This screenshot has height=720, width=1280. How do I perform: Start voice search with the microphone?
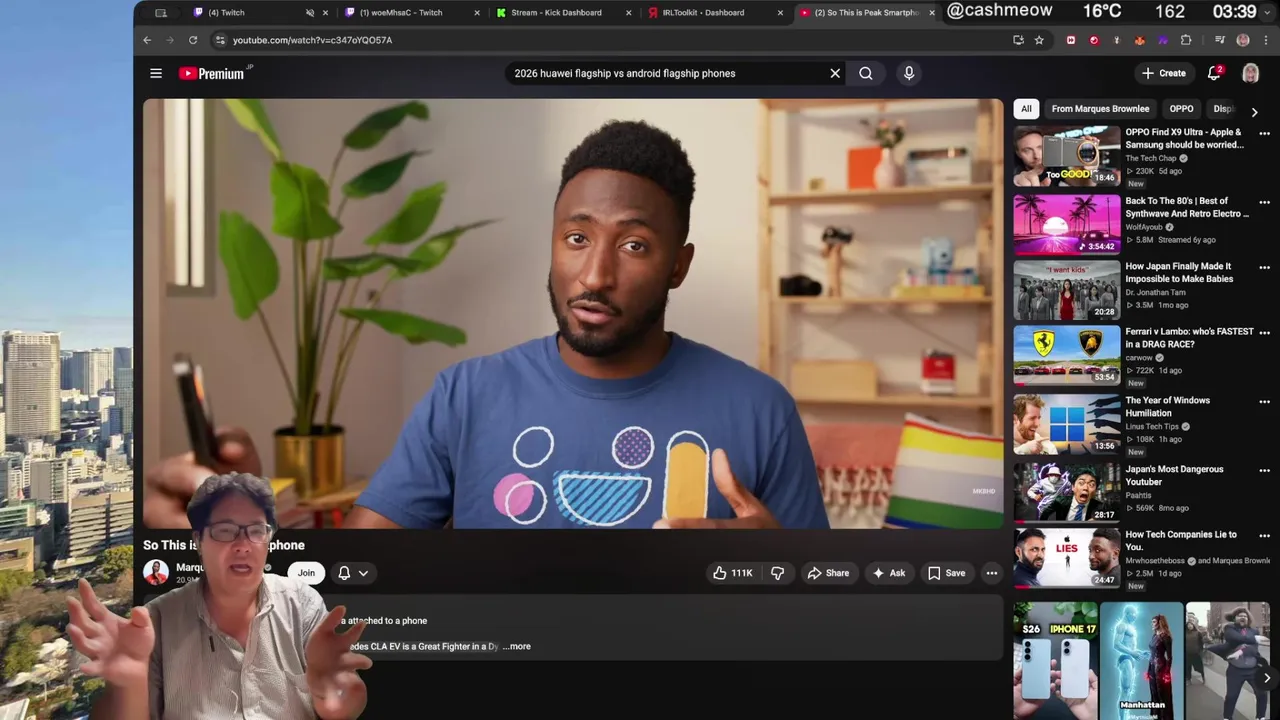(x=909, y=73)
